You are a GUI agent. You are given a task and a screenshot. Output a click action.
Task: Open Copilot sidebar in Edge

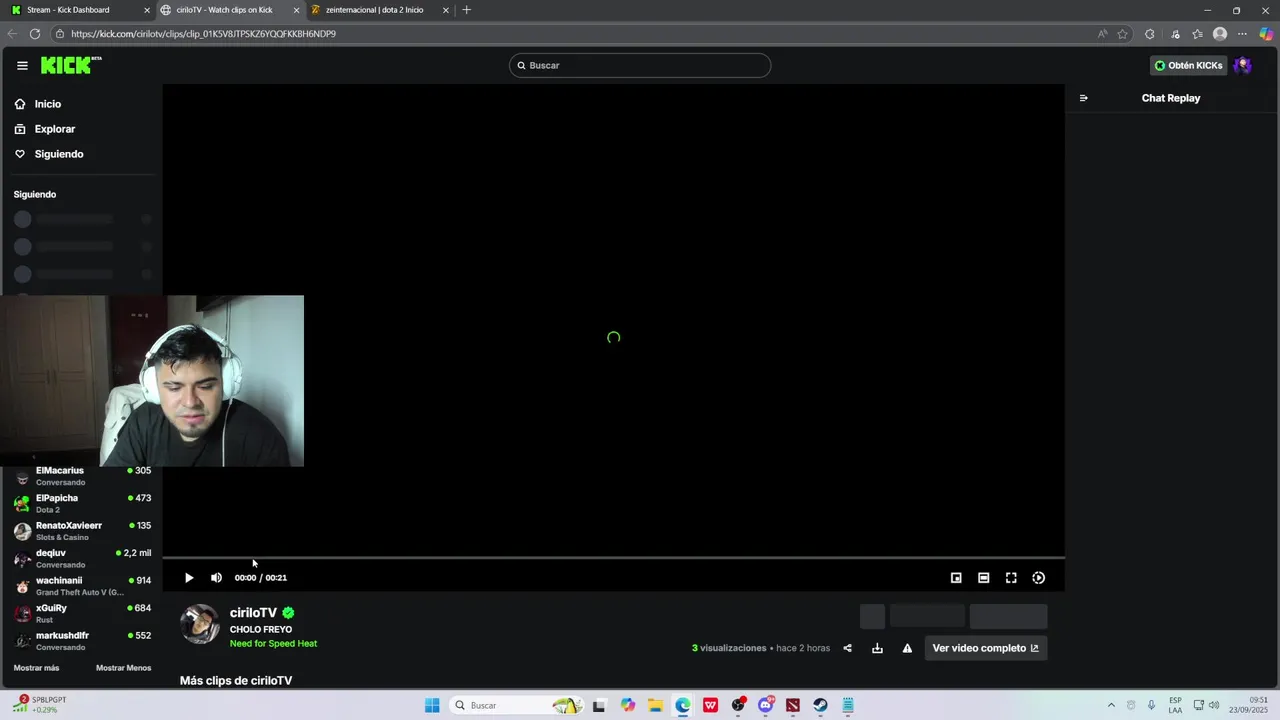coord(1266,34)
